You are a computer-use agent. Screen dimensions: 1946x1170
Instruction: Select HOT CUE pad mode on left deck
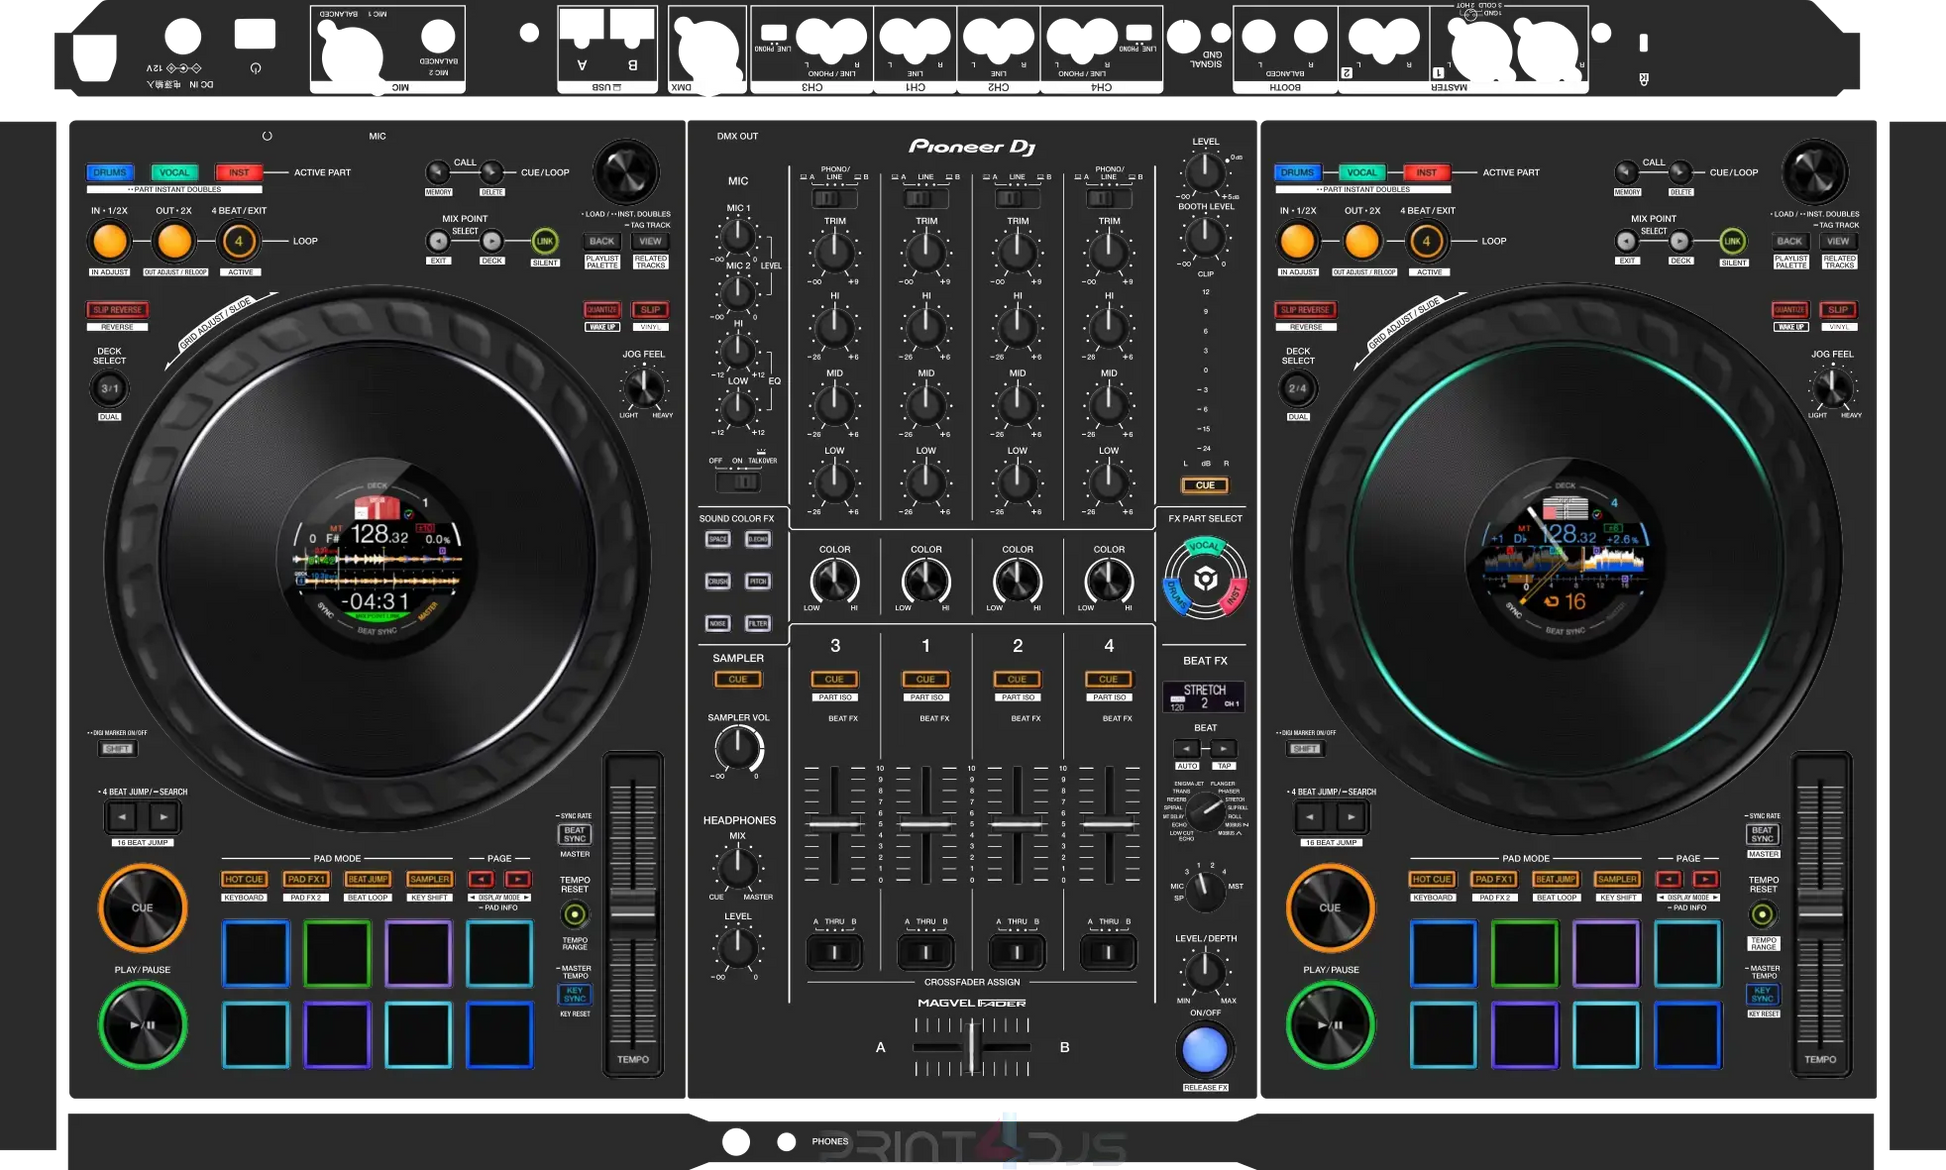point(244,879)
